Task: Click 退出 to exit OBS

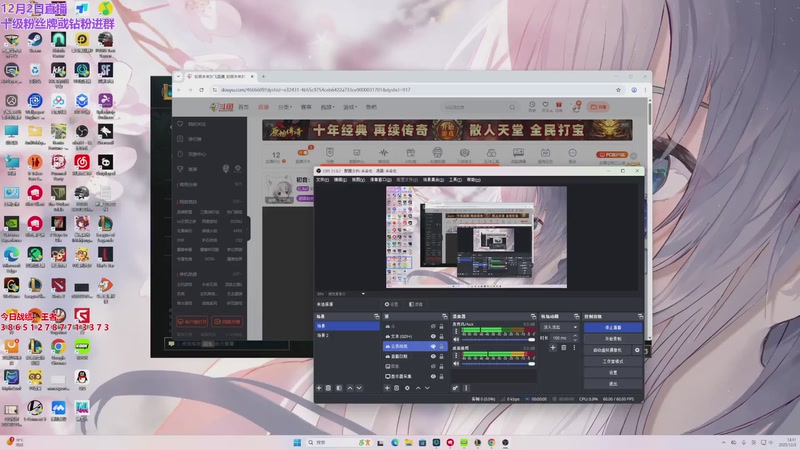Action: (613, 384)
